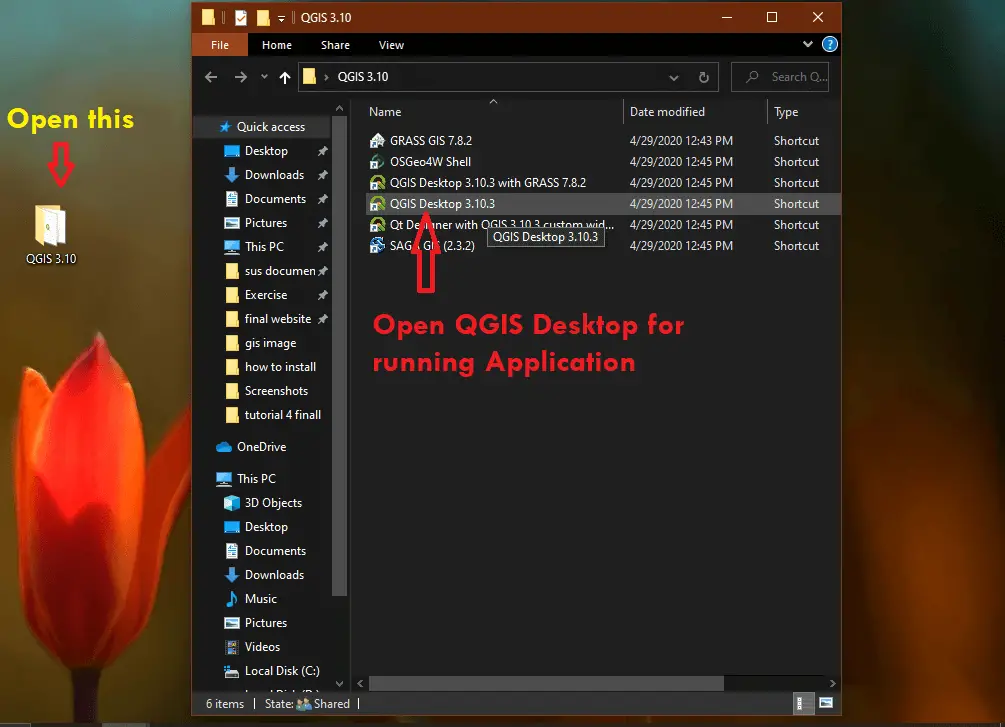Click the OSGeo4W Shell shortcut icon
The image size is (1005, 727).
pos(378,162)
